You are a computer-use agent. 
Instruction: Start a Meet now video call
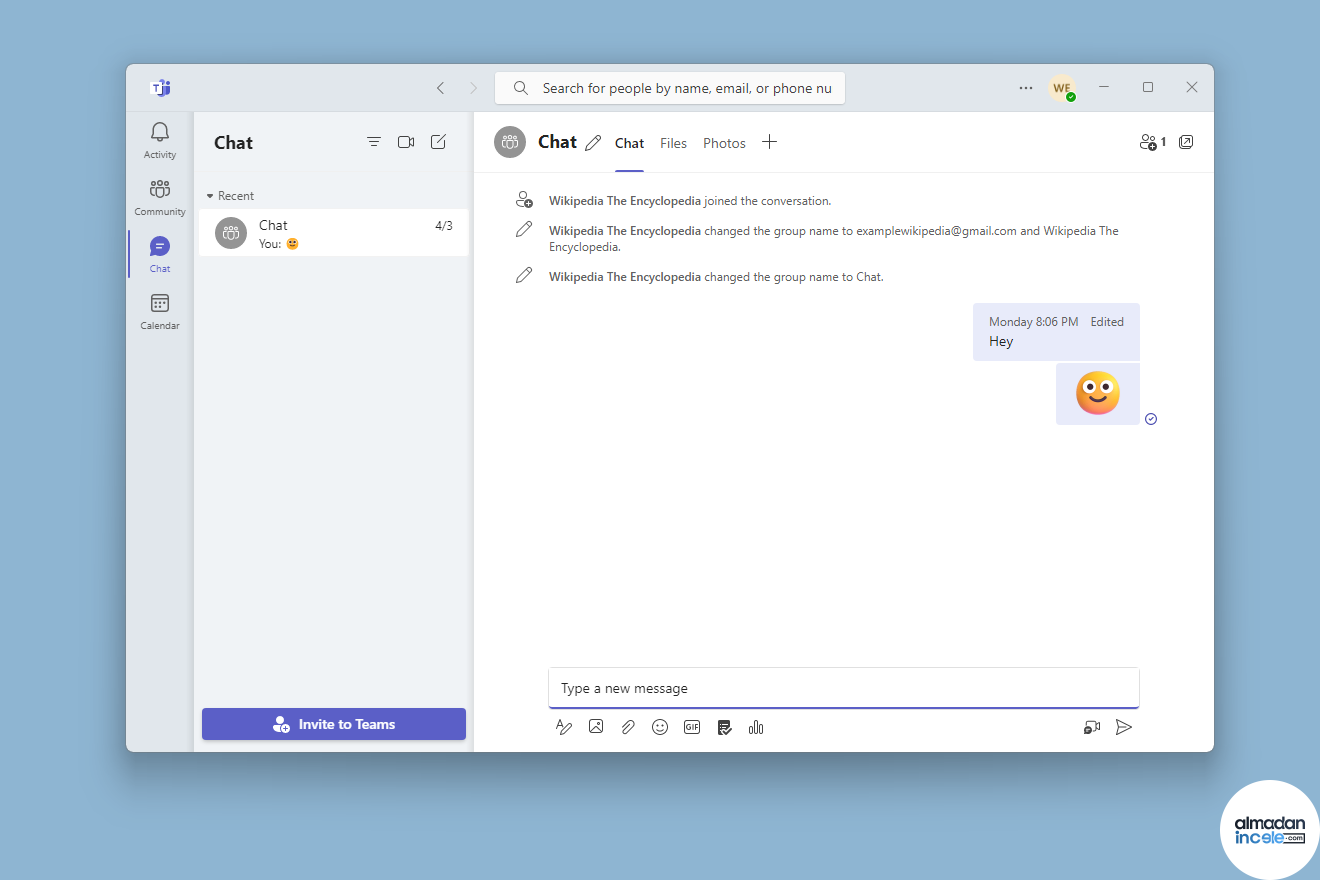click(x=406, y=142)
